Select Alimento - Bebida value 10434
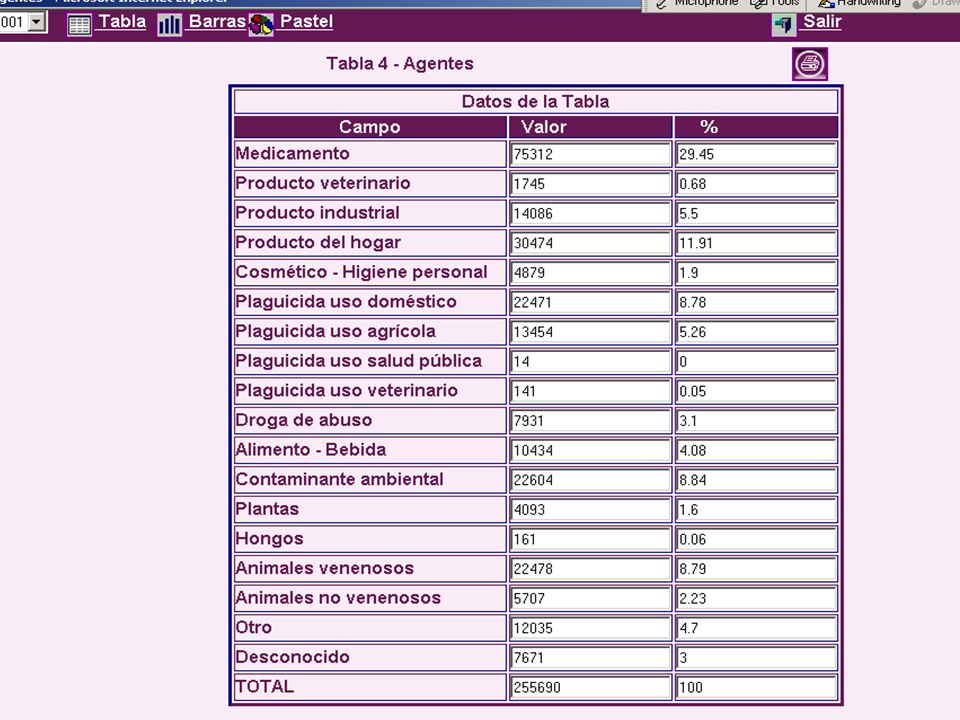Image resolution: width=960 pixels, height=720 pixels. point(590,451)
